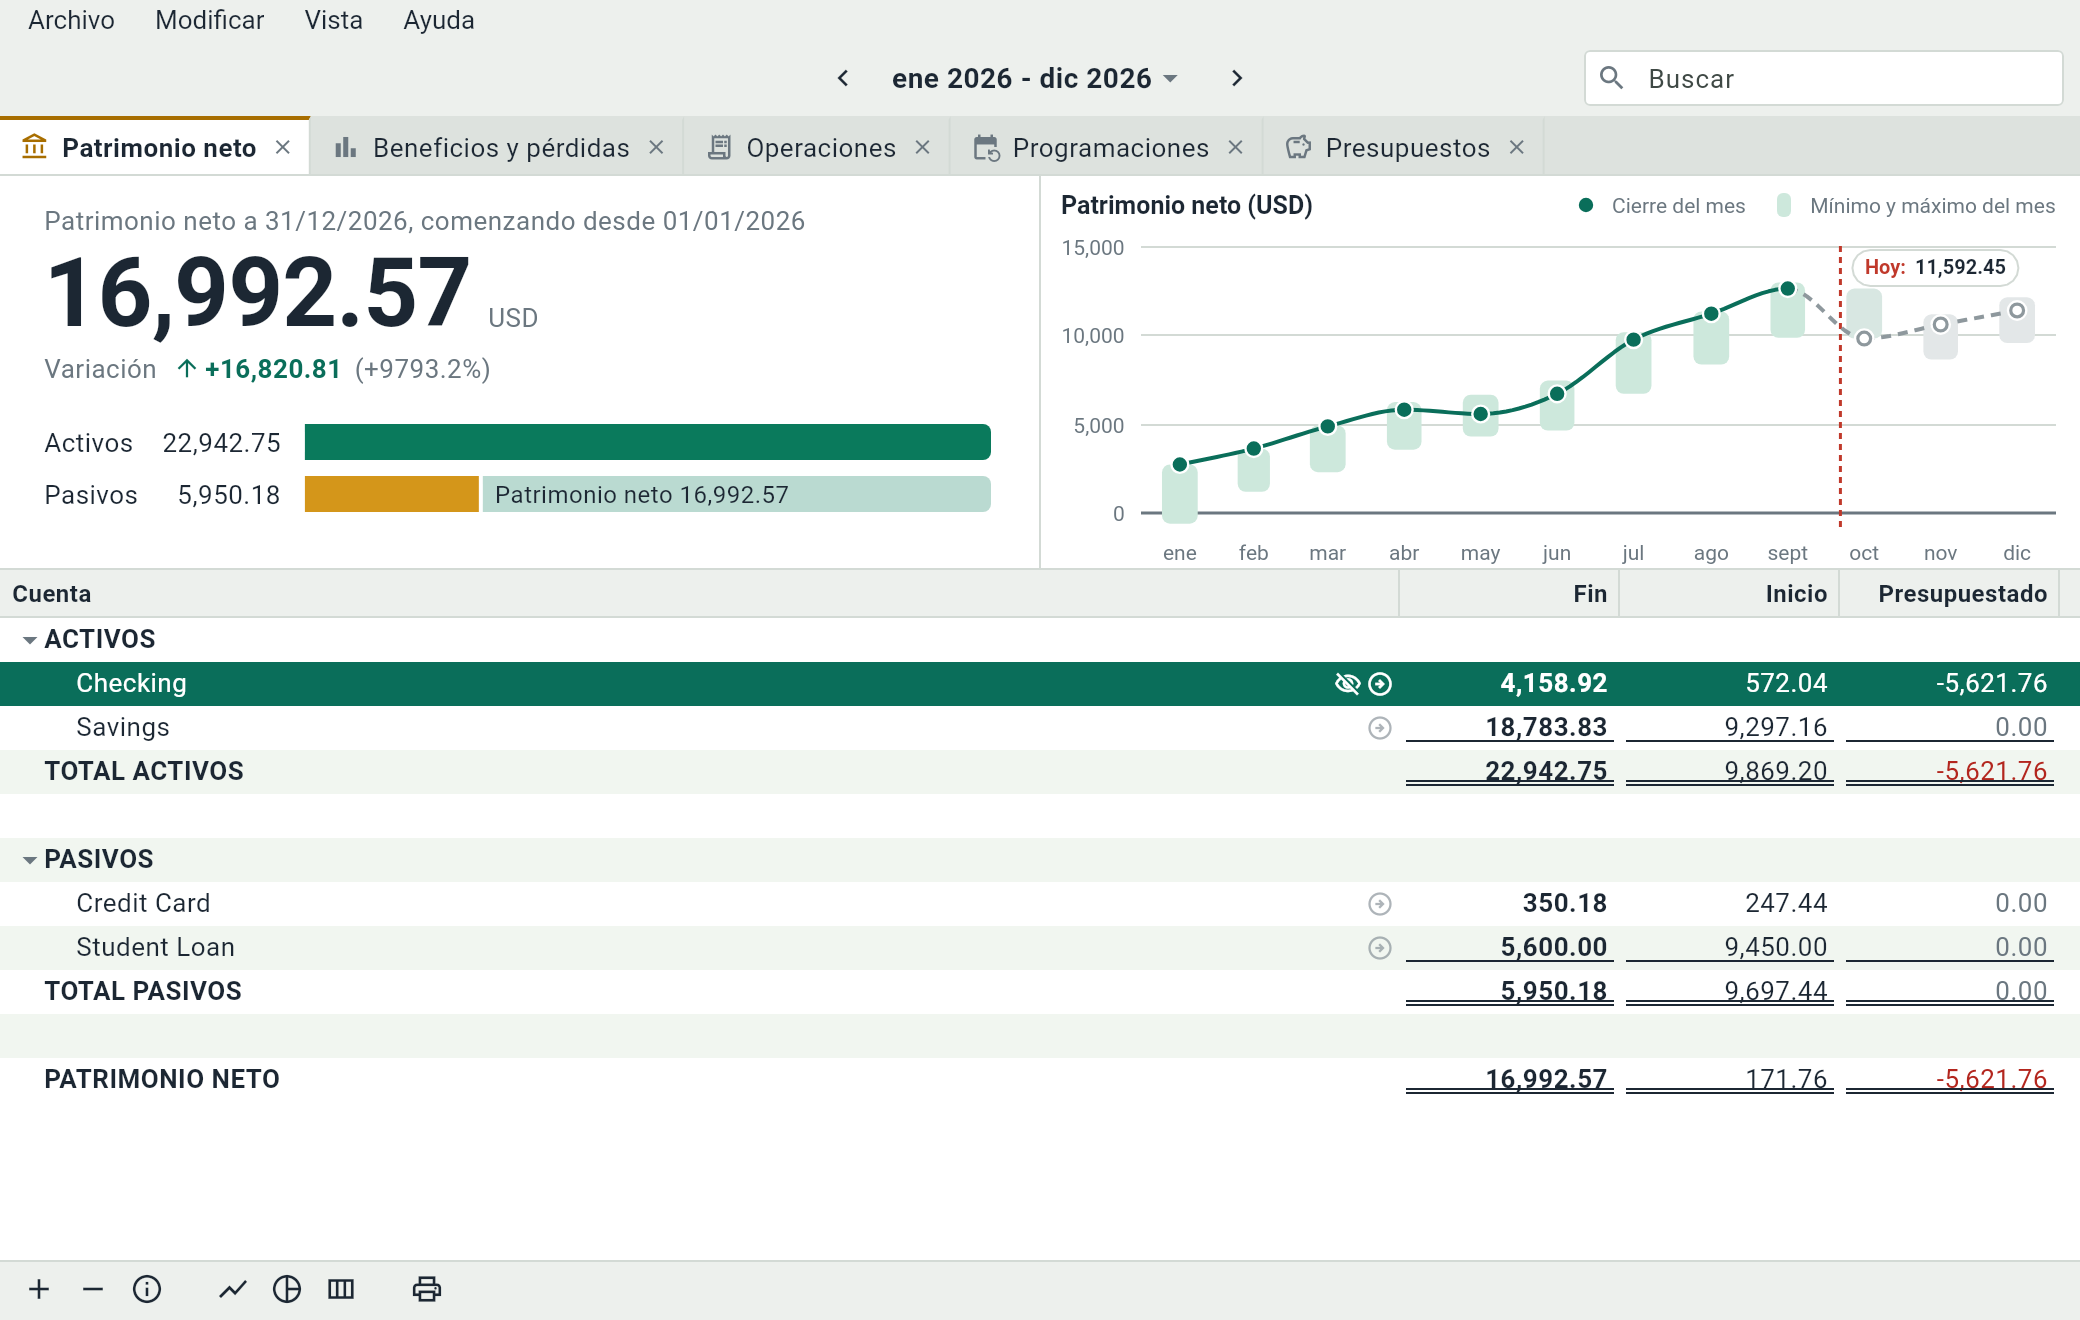Click the orange Pasivos bar

coord(392,494)
